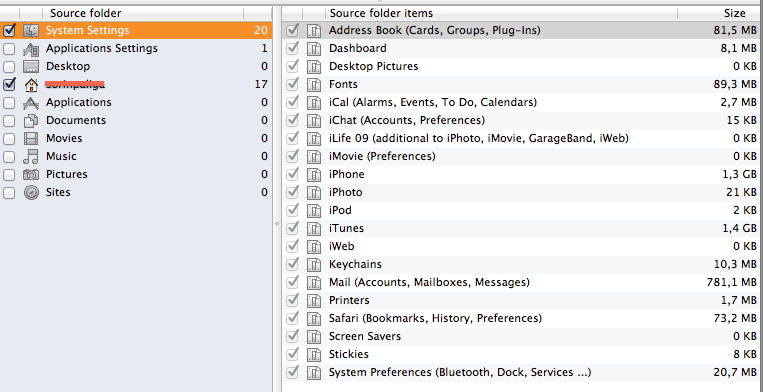The image size is (763, 392).
Task: Toggle the Applications folder checkbox
Action: (x=9, y=103)
